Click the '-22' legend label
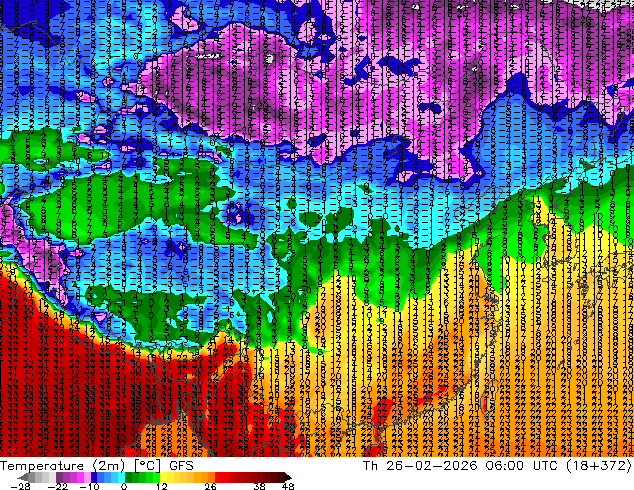Viewport: 634px width, 490px height. (58, 486)
